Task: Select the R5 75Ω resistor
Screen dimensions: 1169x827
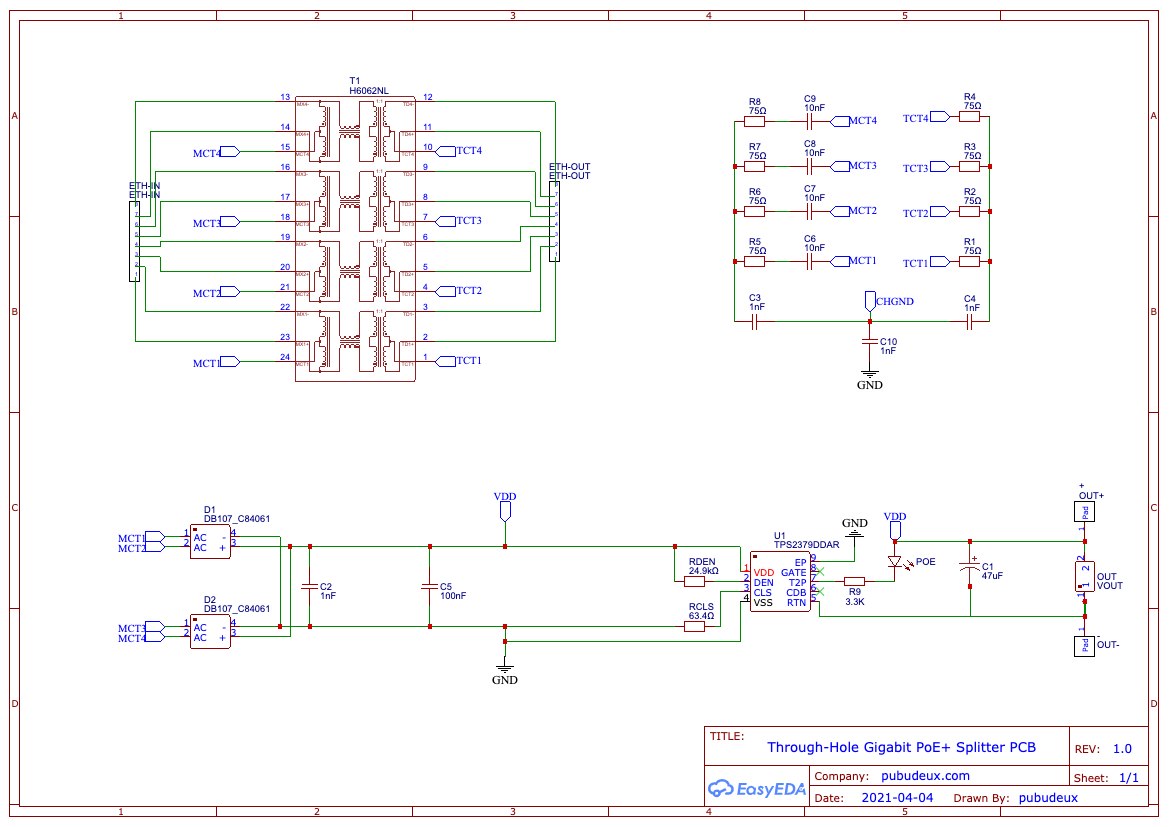Action: [x=754, y=262]
